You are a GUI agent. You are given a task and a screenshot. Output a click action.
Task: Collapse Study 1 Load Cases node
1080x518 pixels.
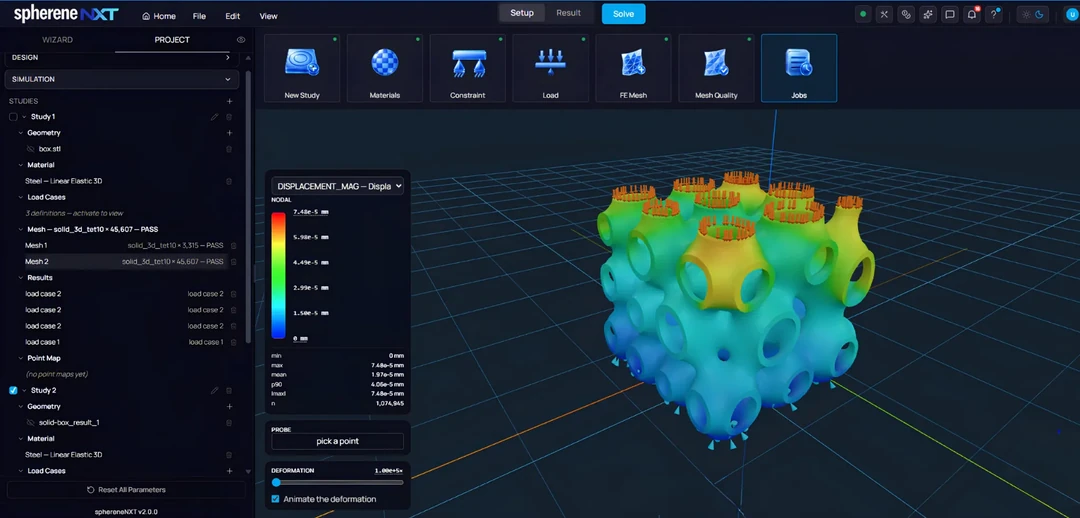(21, 197)
